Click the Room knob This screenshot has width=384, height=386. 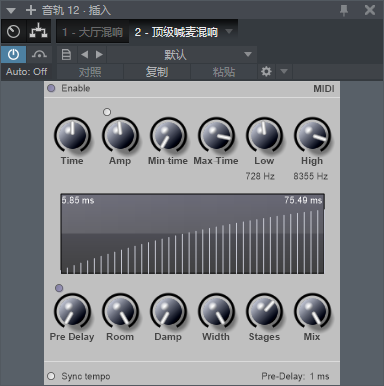(x=120, y=312)
